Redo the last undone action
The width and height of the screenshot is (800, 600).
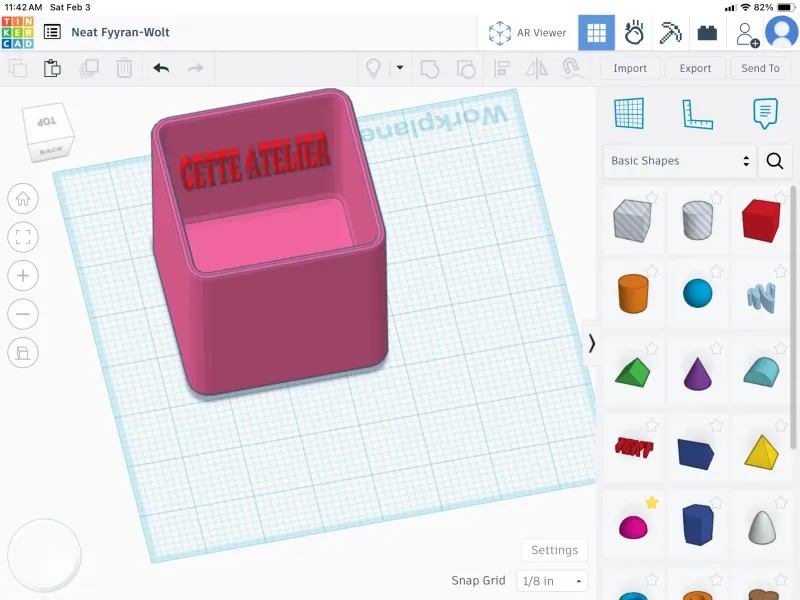195,68
